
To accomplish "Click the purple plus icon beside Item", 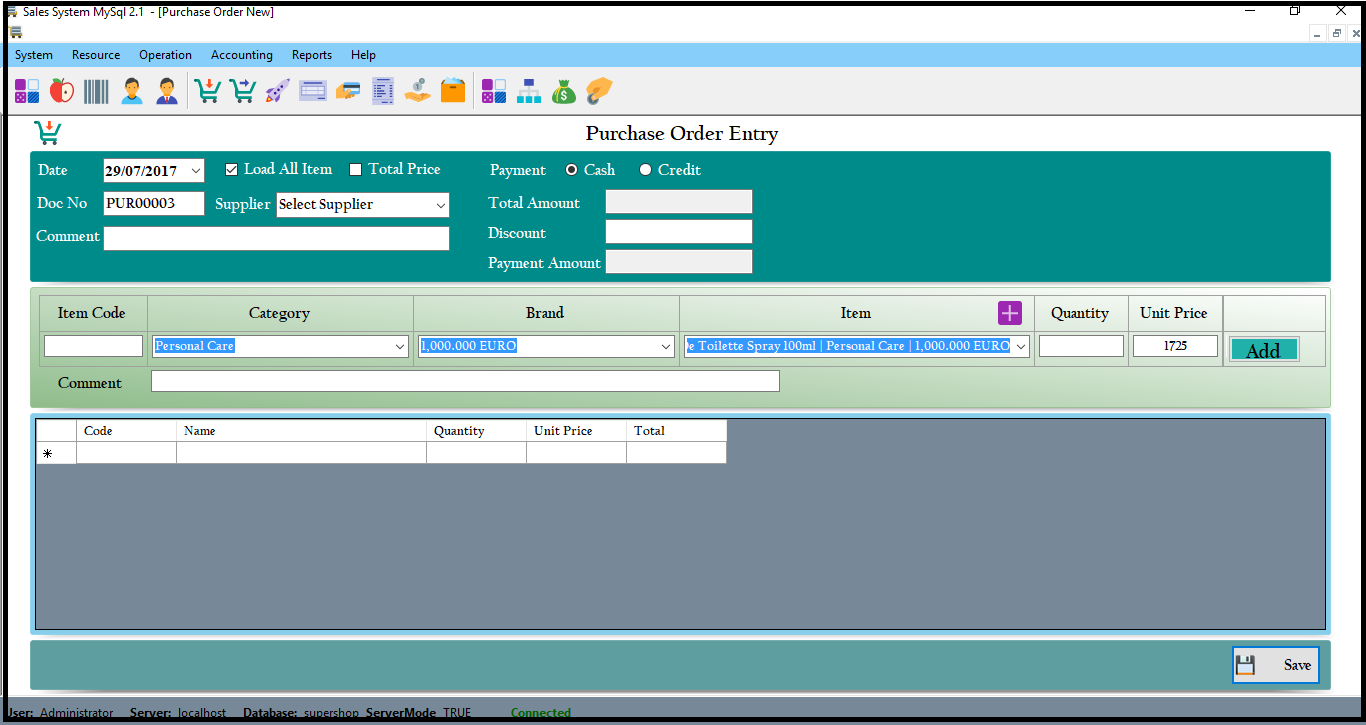I will point(1010,313).
